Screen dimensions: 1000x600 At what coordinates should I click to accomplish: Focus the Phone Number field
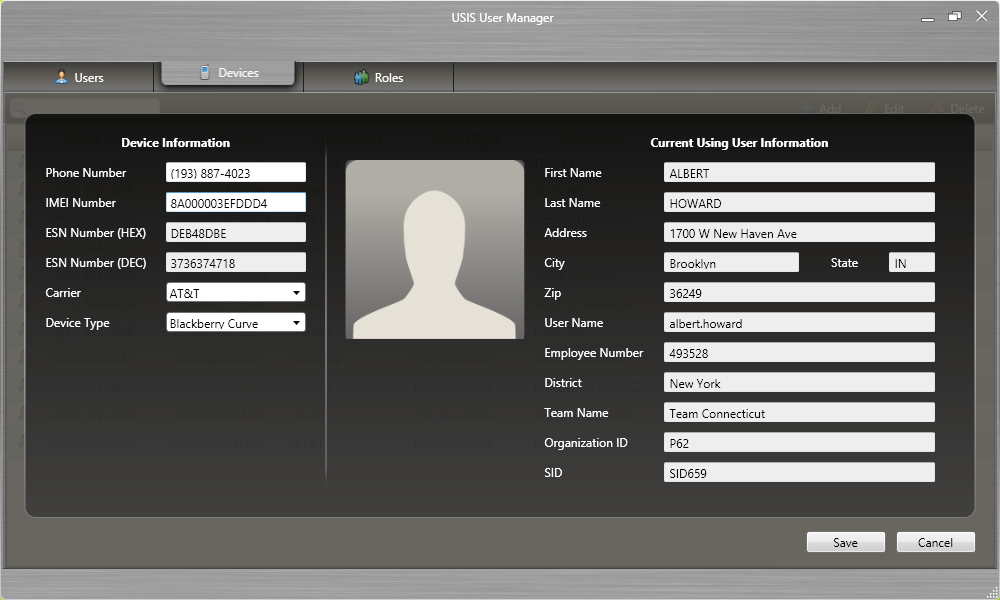click(x=235, y=173)
